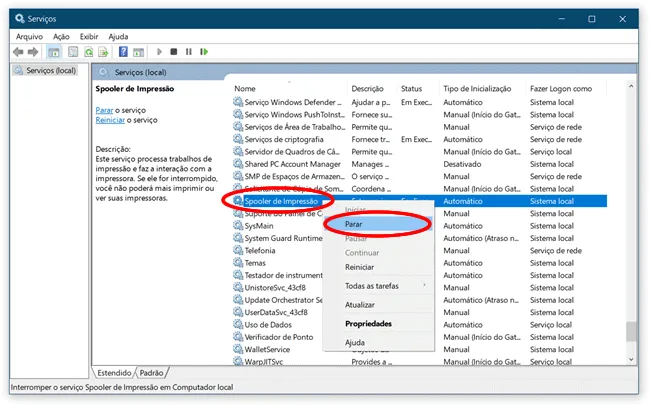The width and height of the screenshot is (650, 406).
Task: Click the vertical scrollbar down arrow
Action: point(631,360)
